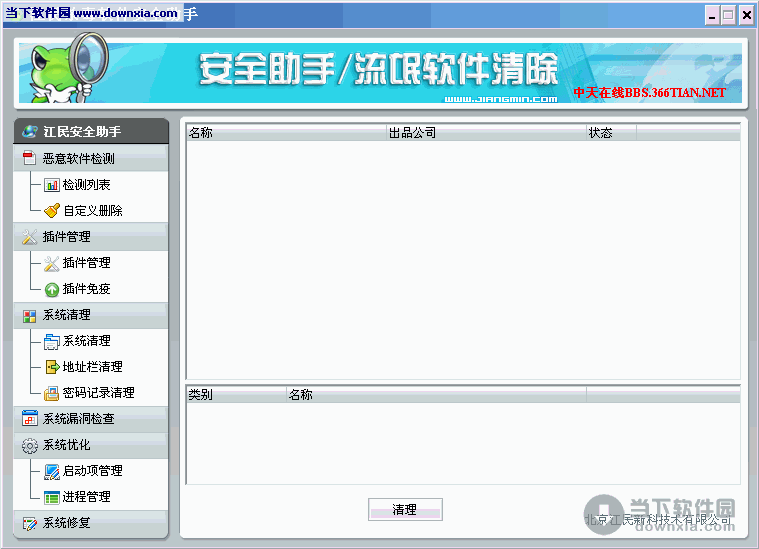759x549 pixels.
Task: Click the 检测列表 chart icon
Action: click(x=52, y=185)
